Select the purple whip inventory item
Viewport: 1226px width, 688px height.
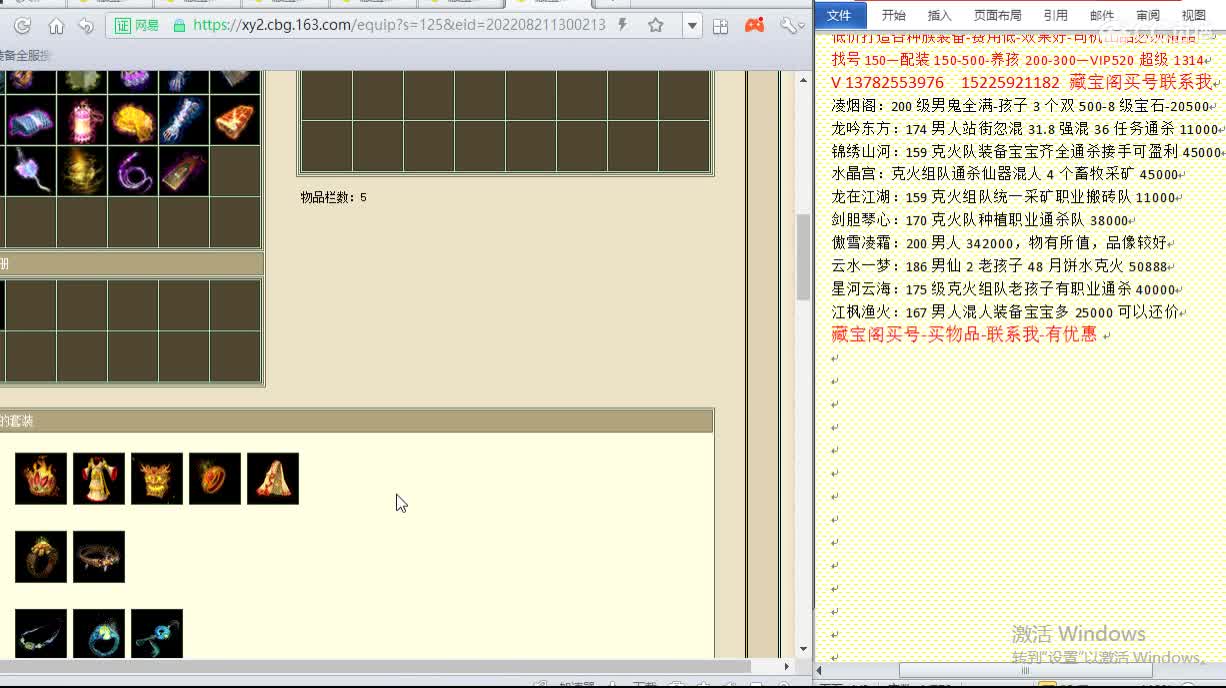coord(132,171)
